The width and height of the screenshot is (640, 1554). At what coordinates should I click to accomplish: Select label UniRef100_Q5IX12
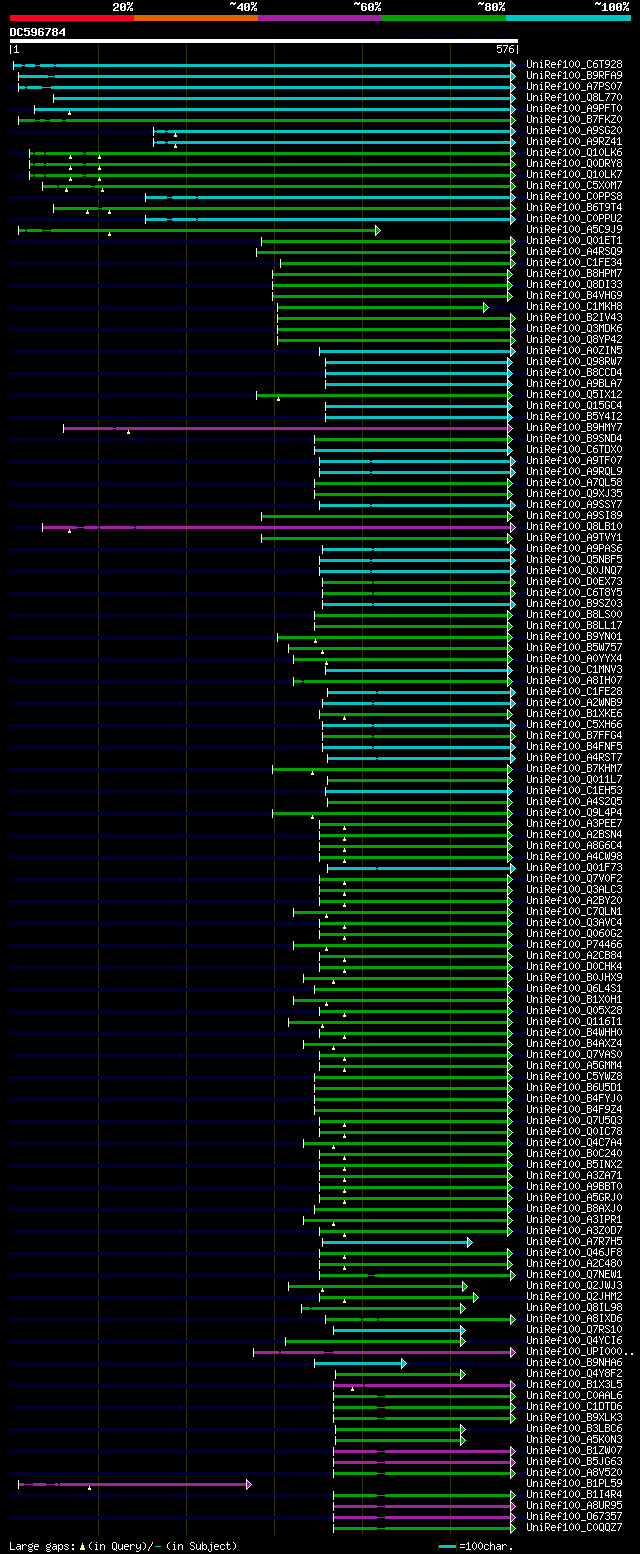[x=574, y=395]
